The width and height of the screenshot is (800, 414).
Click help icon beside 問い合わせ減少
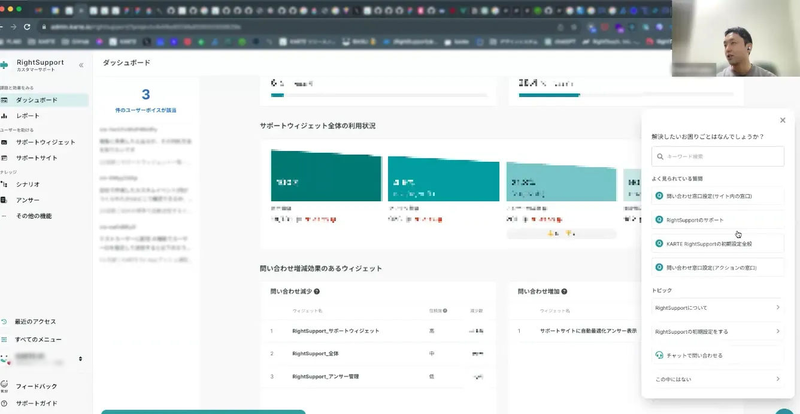coord(317,291)
